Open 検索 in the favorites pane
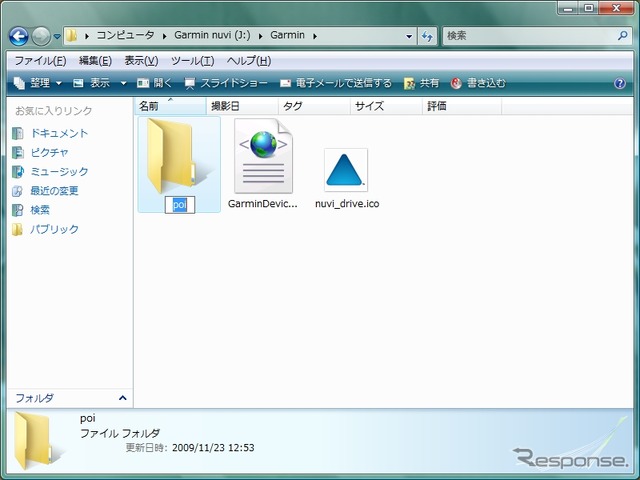 click(31, 210)
